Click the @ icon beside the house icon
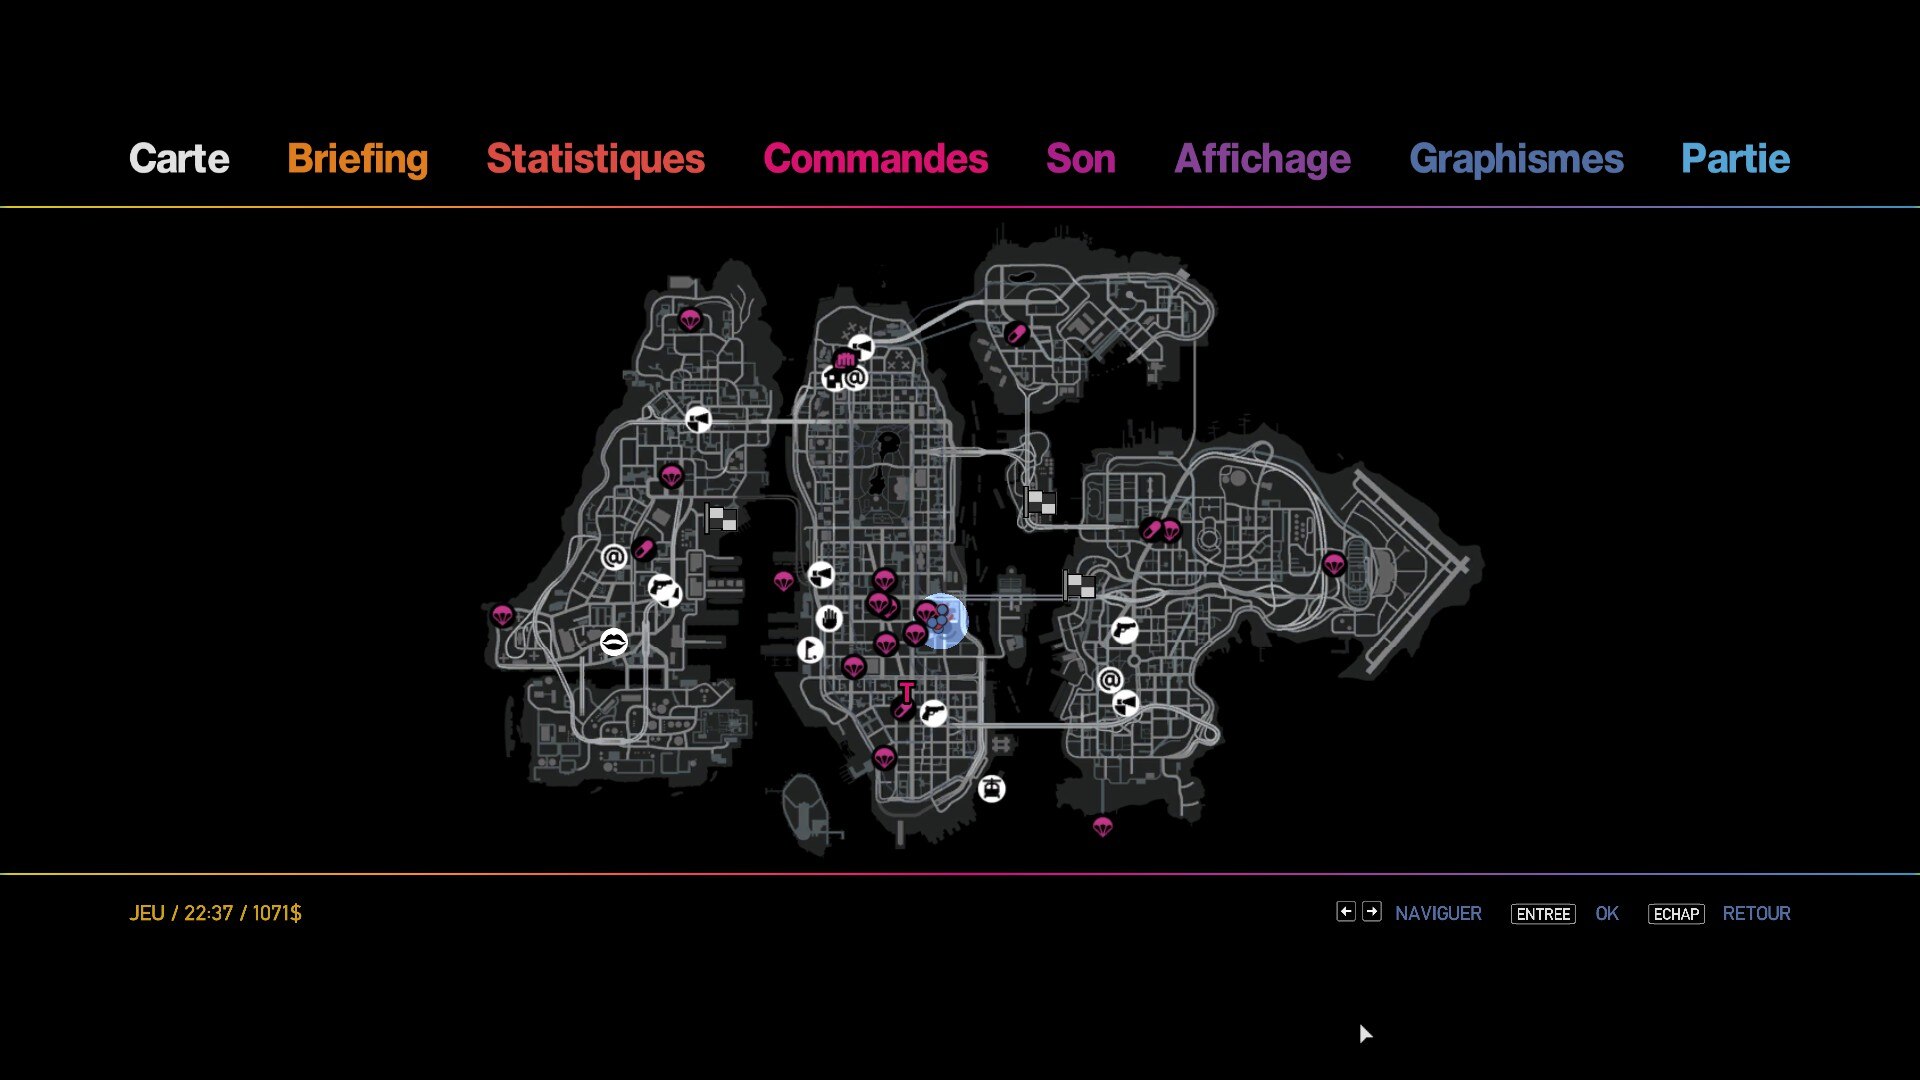Screen dimensions: 1920x1080 pos(856,378)
